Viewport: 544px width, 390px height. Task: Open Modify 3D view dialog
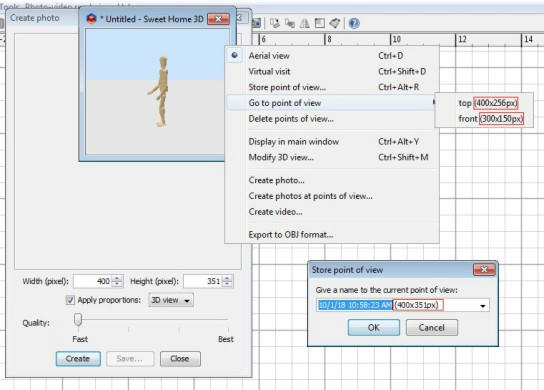point(332,157)
